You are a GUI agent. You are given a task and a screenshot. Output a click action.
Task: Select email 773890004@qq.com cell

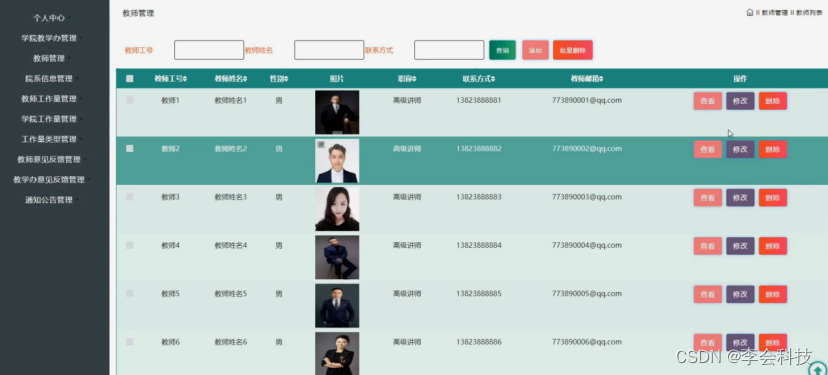[587, 245]
